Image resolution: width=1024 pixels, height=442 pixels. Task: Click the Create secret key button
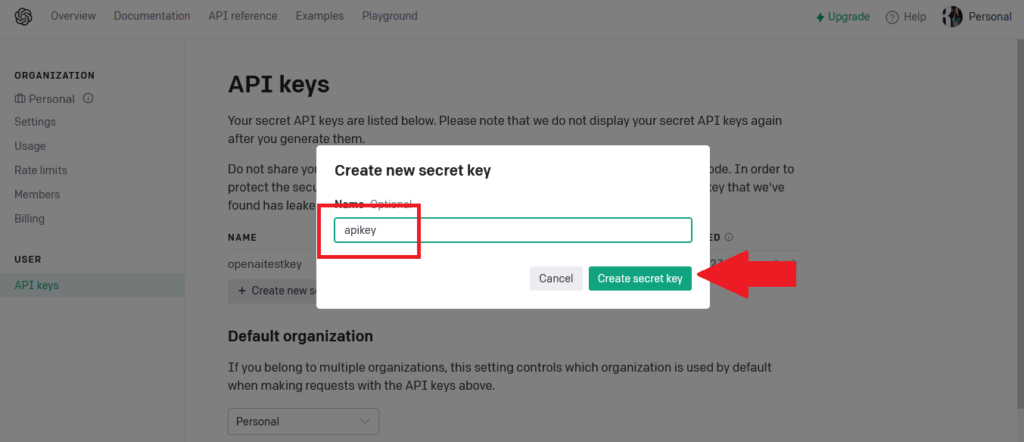coord(640,279)
